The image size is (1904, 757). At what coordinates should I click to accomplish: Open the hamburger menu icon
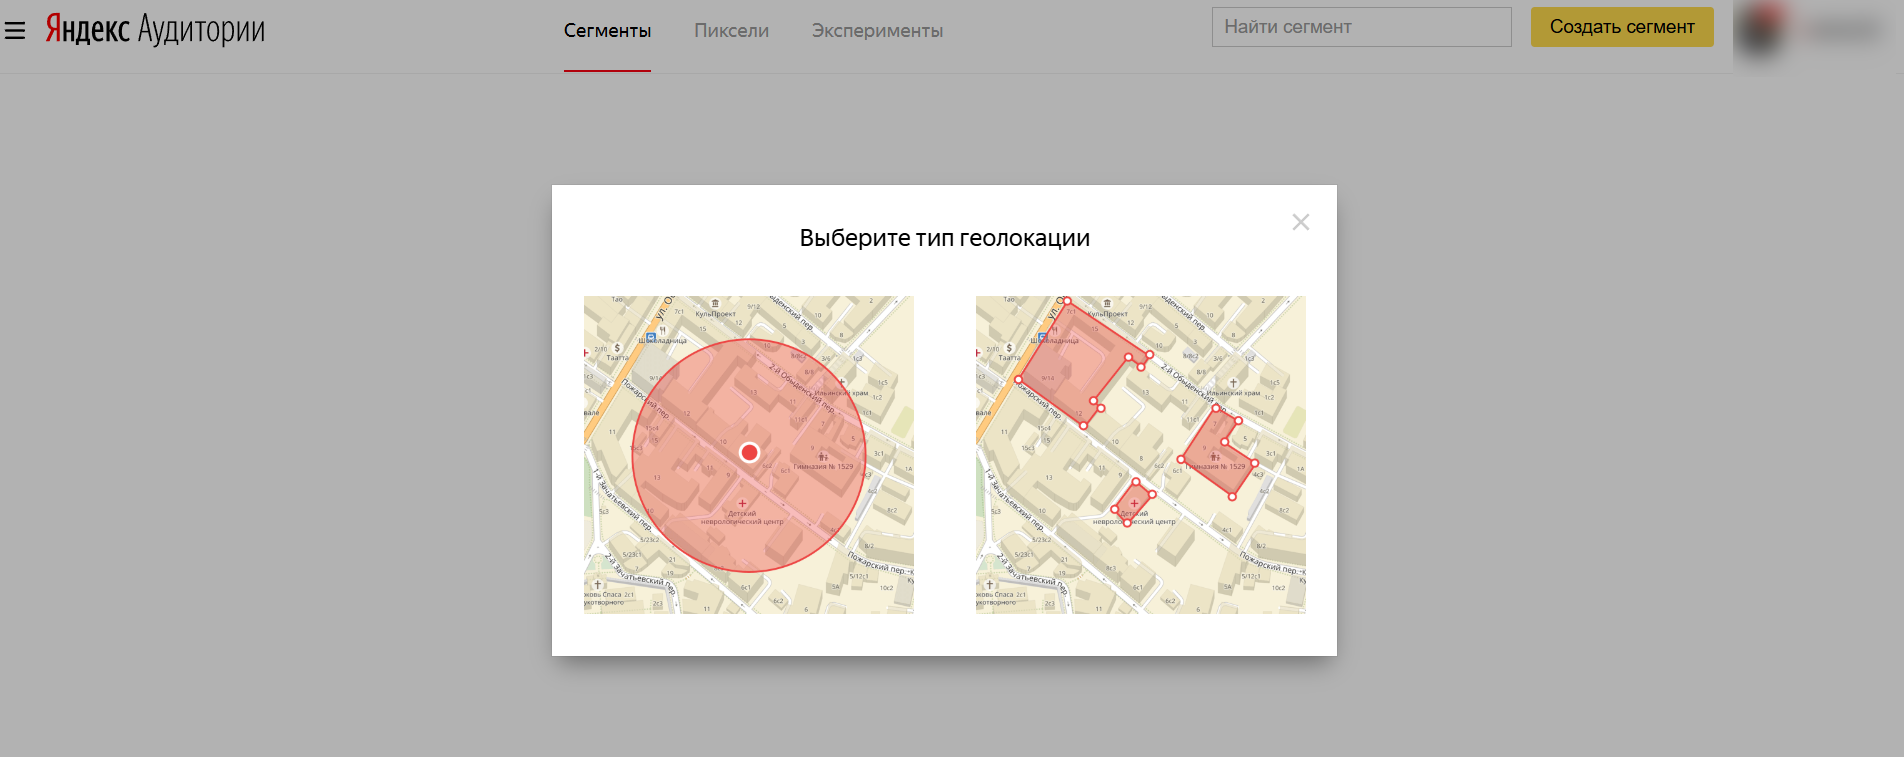tap(15, 31)
